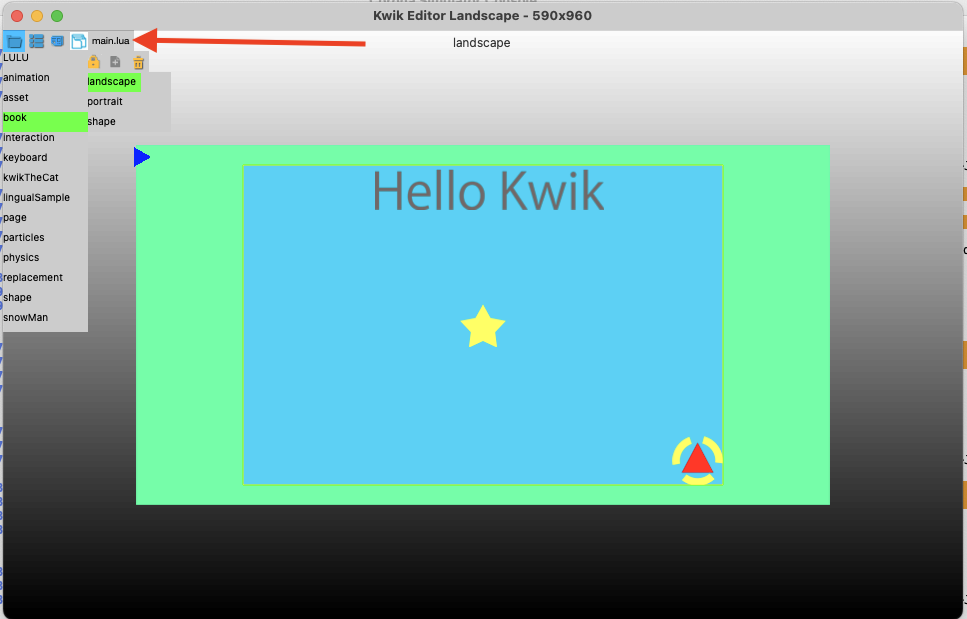Close the Kwik Editor window

17,16
